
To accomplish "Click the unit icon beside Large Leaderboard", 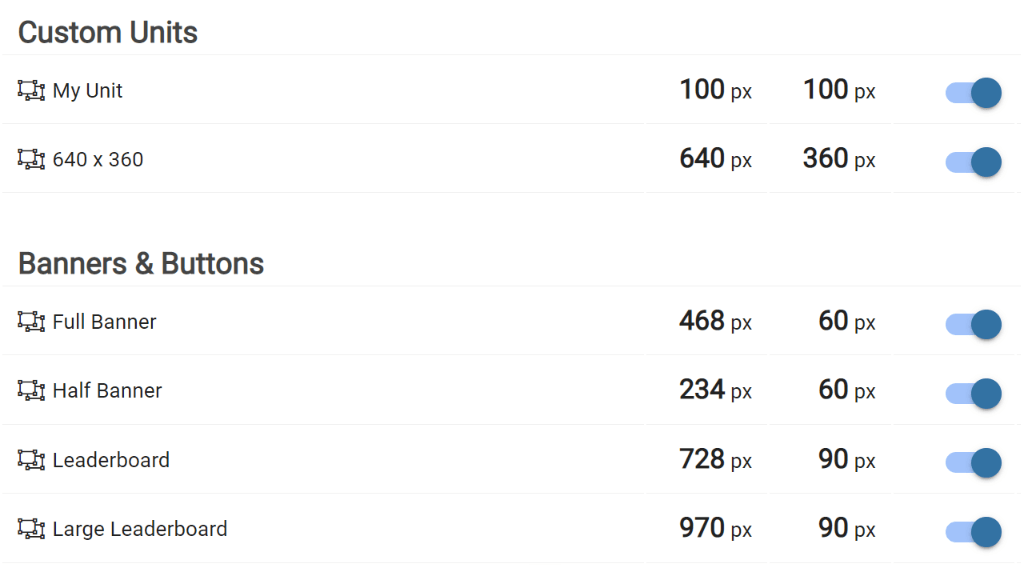I will [x=31, y=529].
